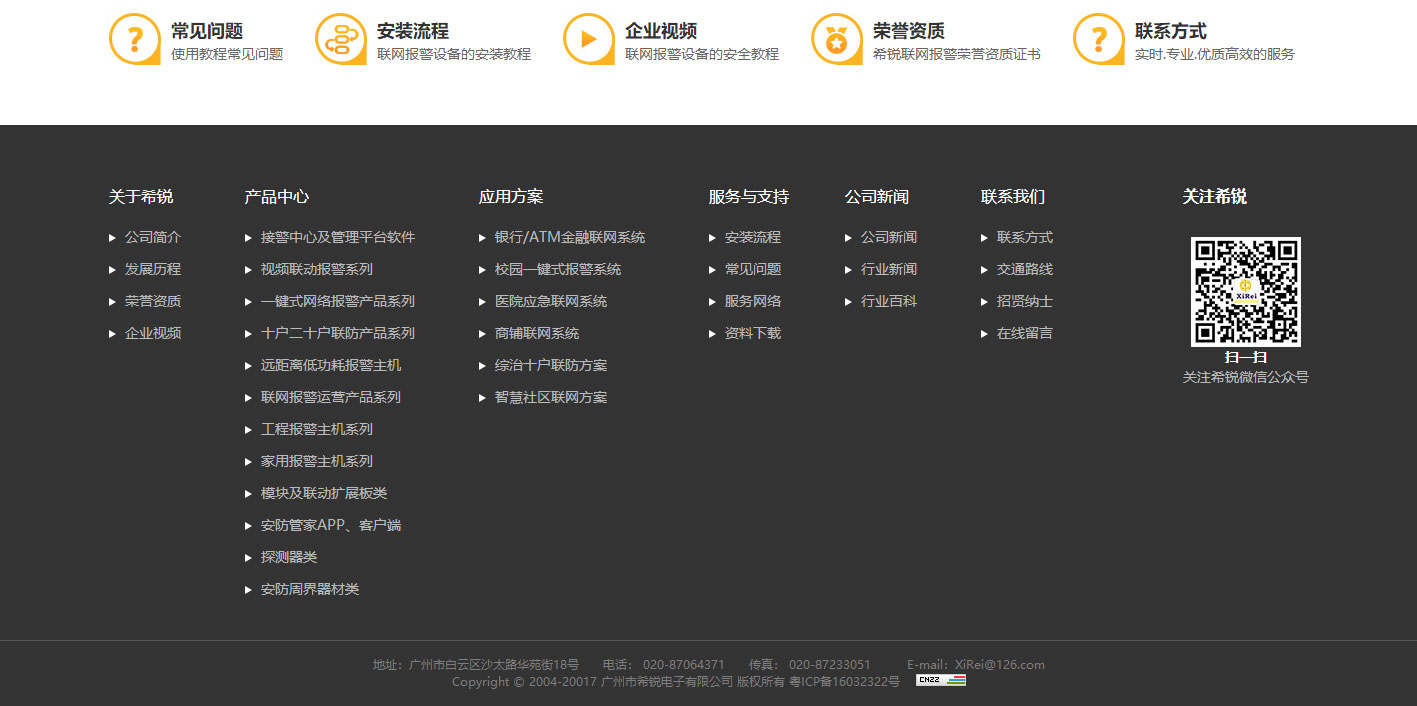The image size is (1417, 706).
Task: Click the 荣誉资质 medal icon
Action: click(x=836, y=39)
